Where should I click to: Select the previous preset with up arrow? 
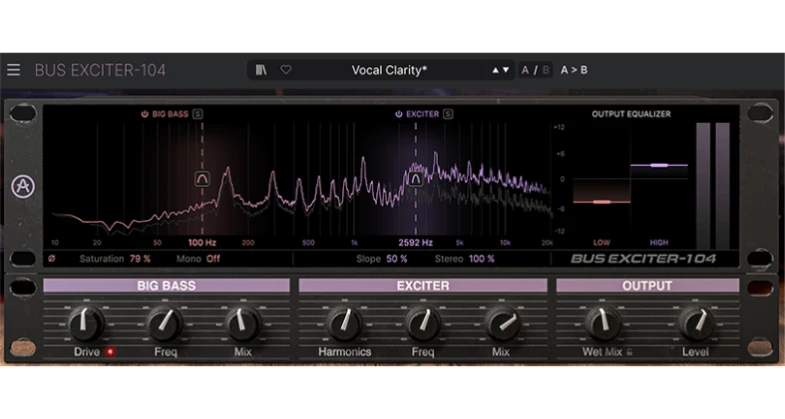(495, 70)
